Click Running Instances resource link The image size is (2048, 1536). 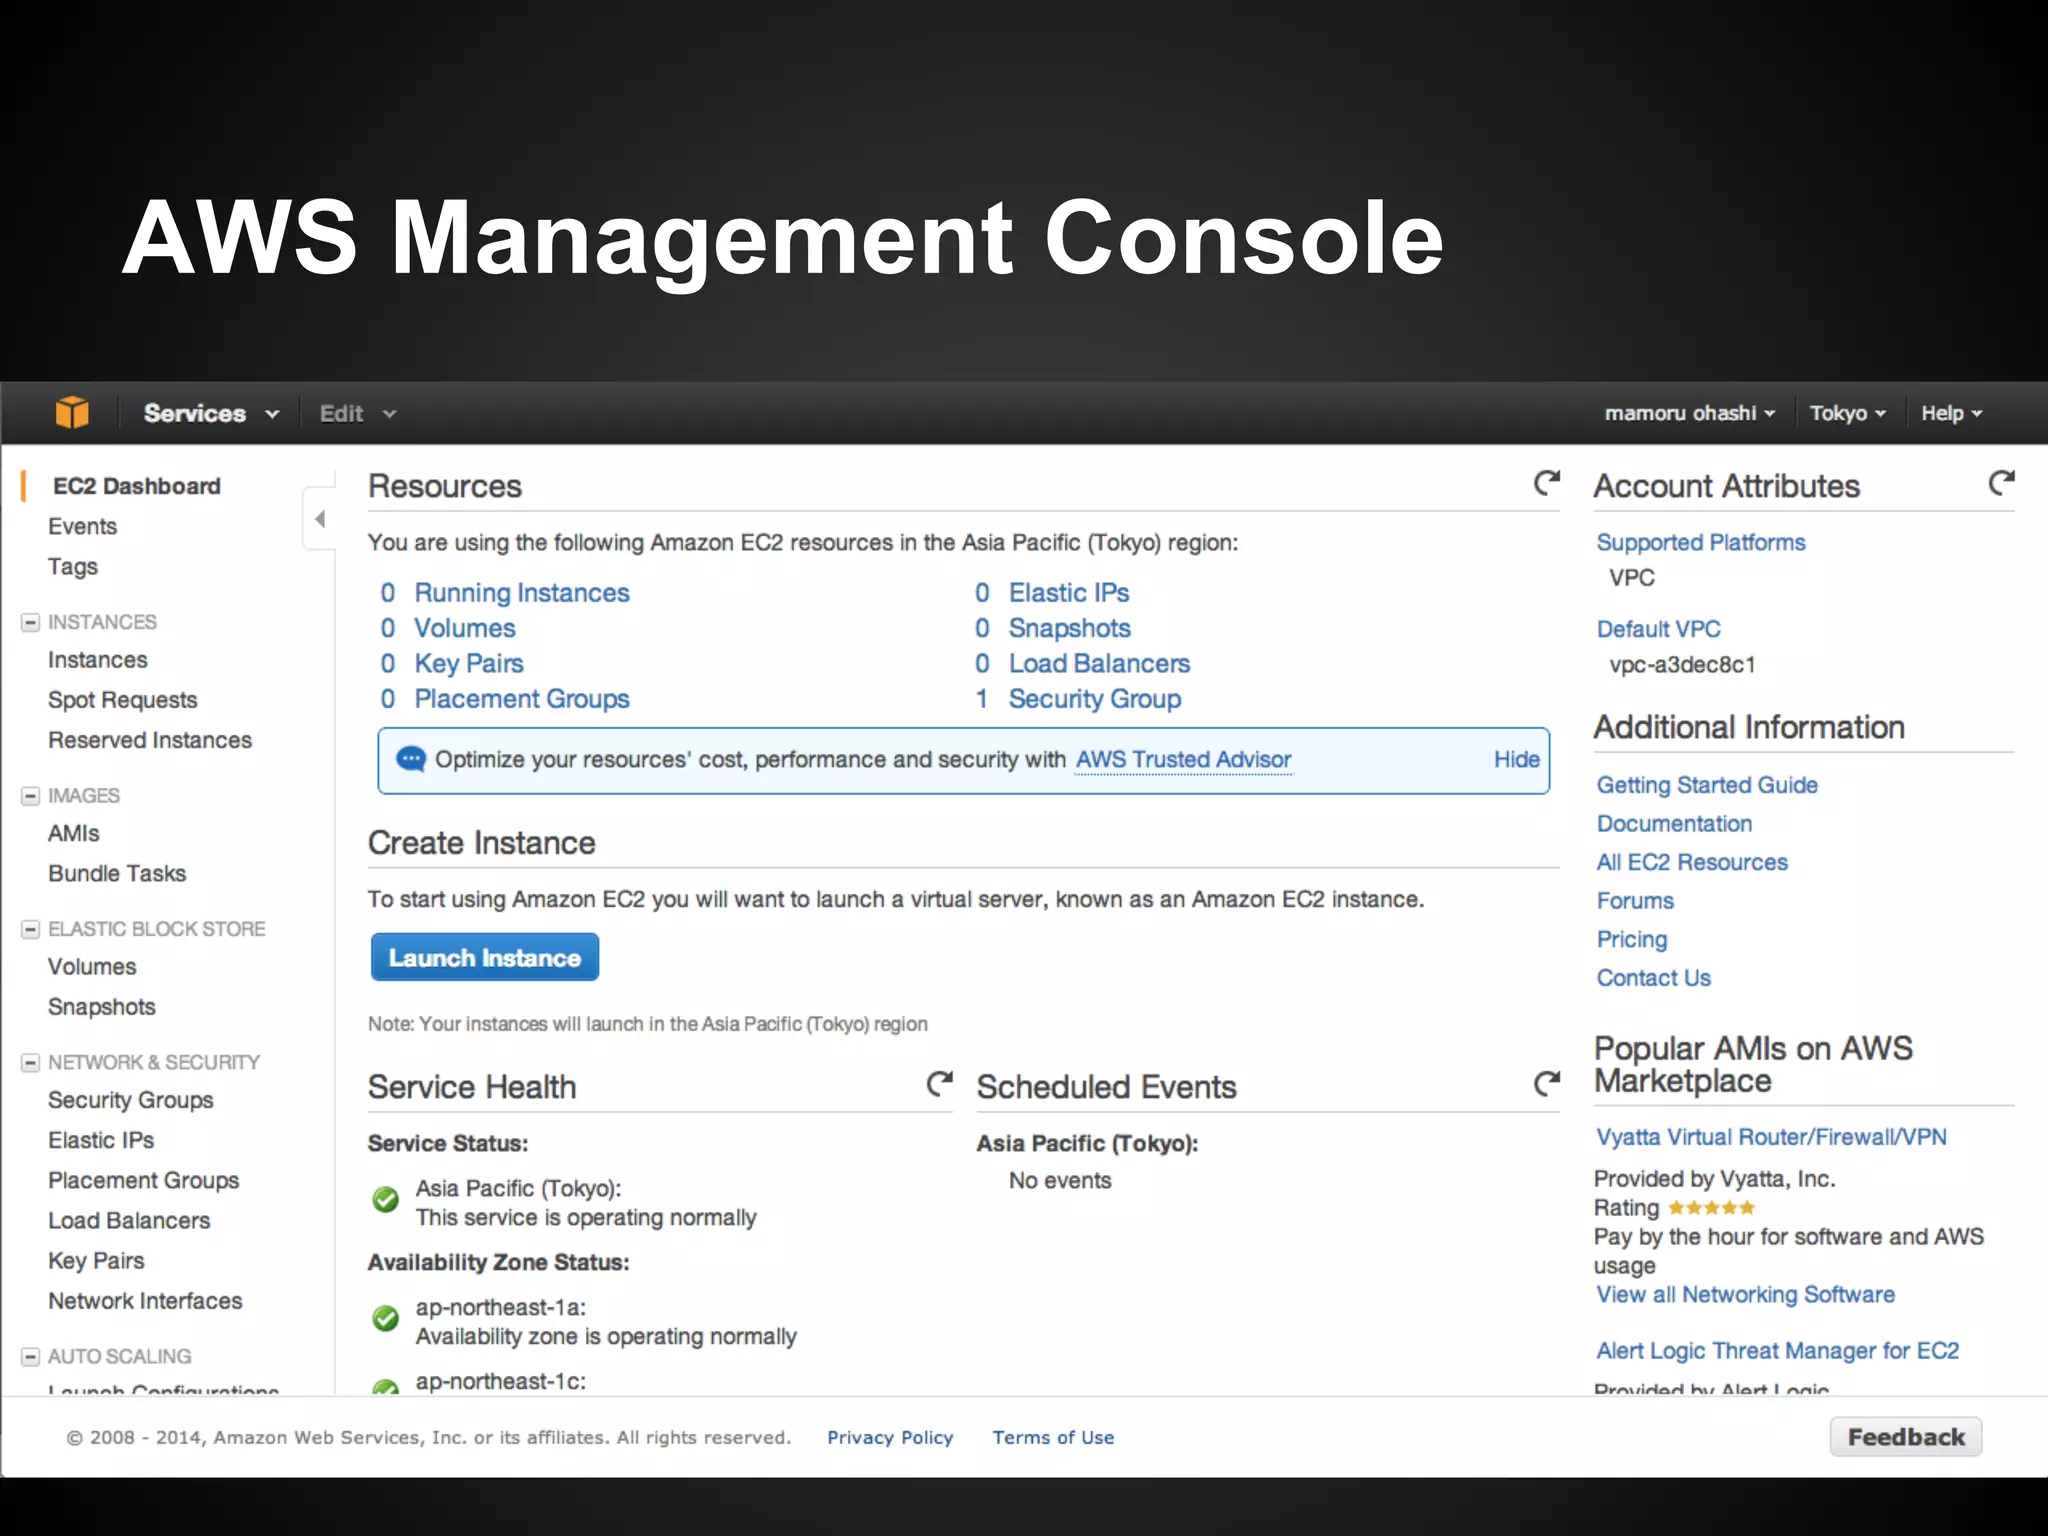522,593
